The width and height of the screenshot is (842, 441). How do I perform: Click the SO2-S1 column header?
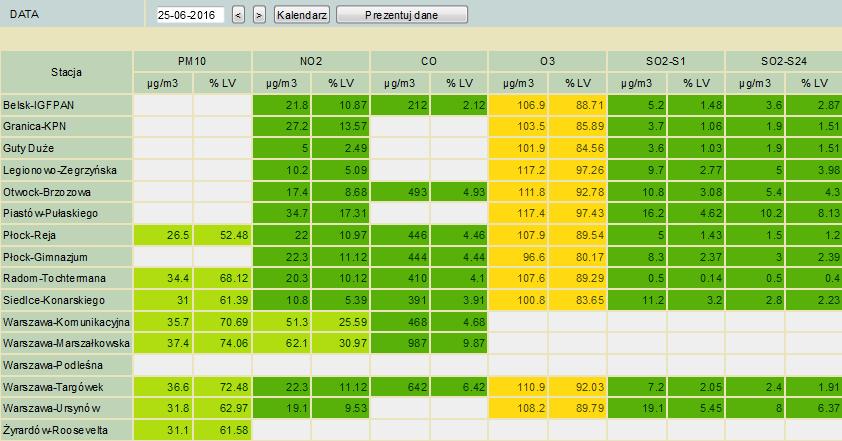pos(666,61)
